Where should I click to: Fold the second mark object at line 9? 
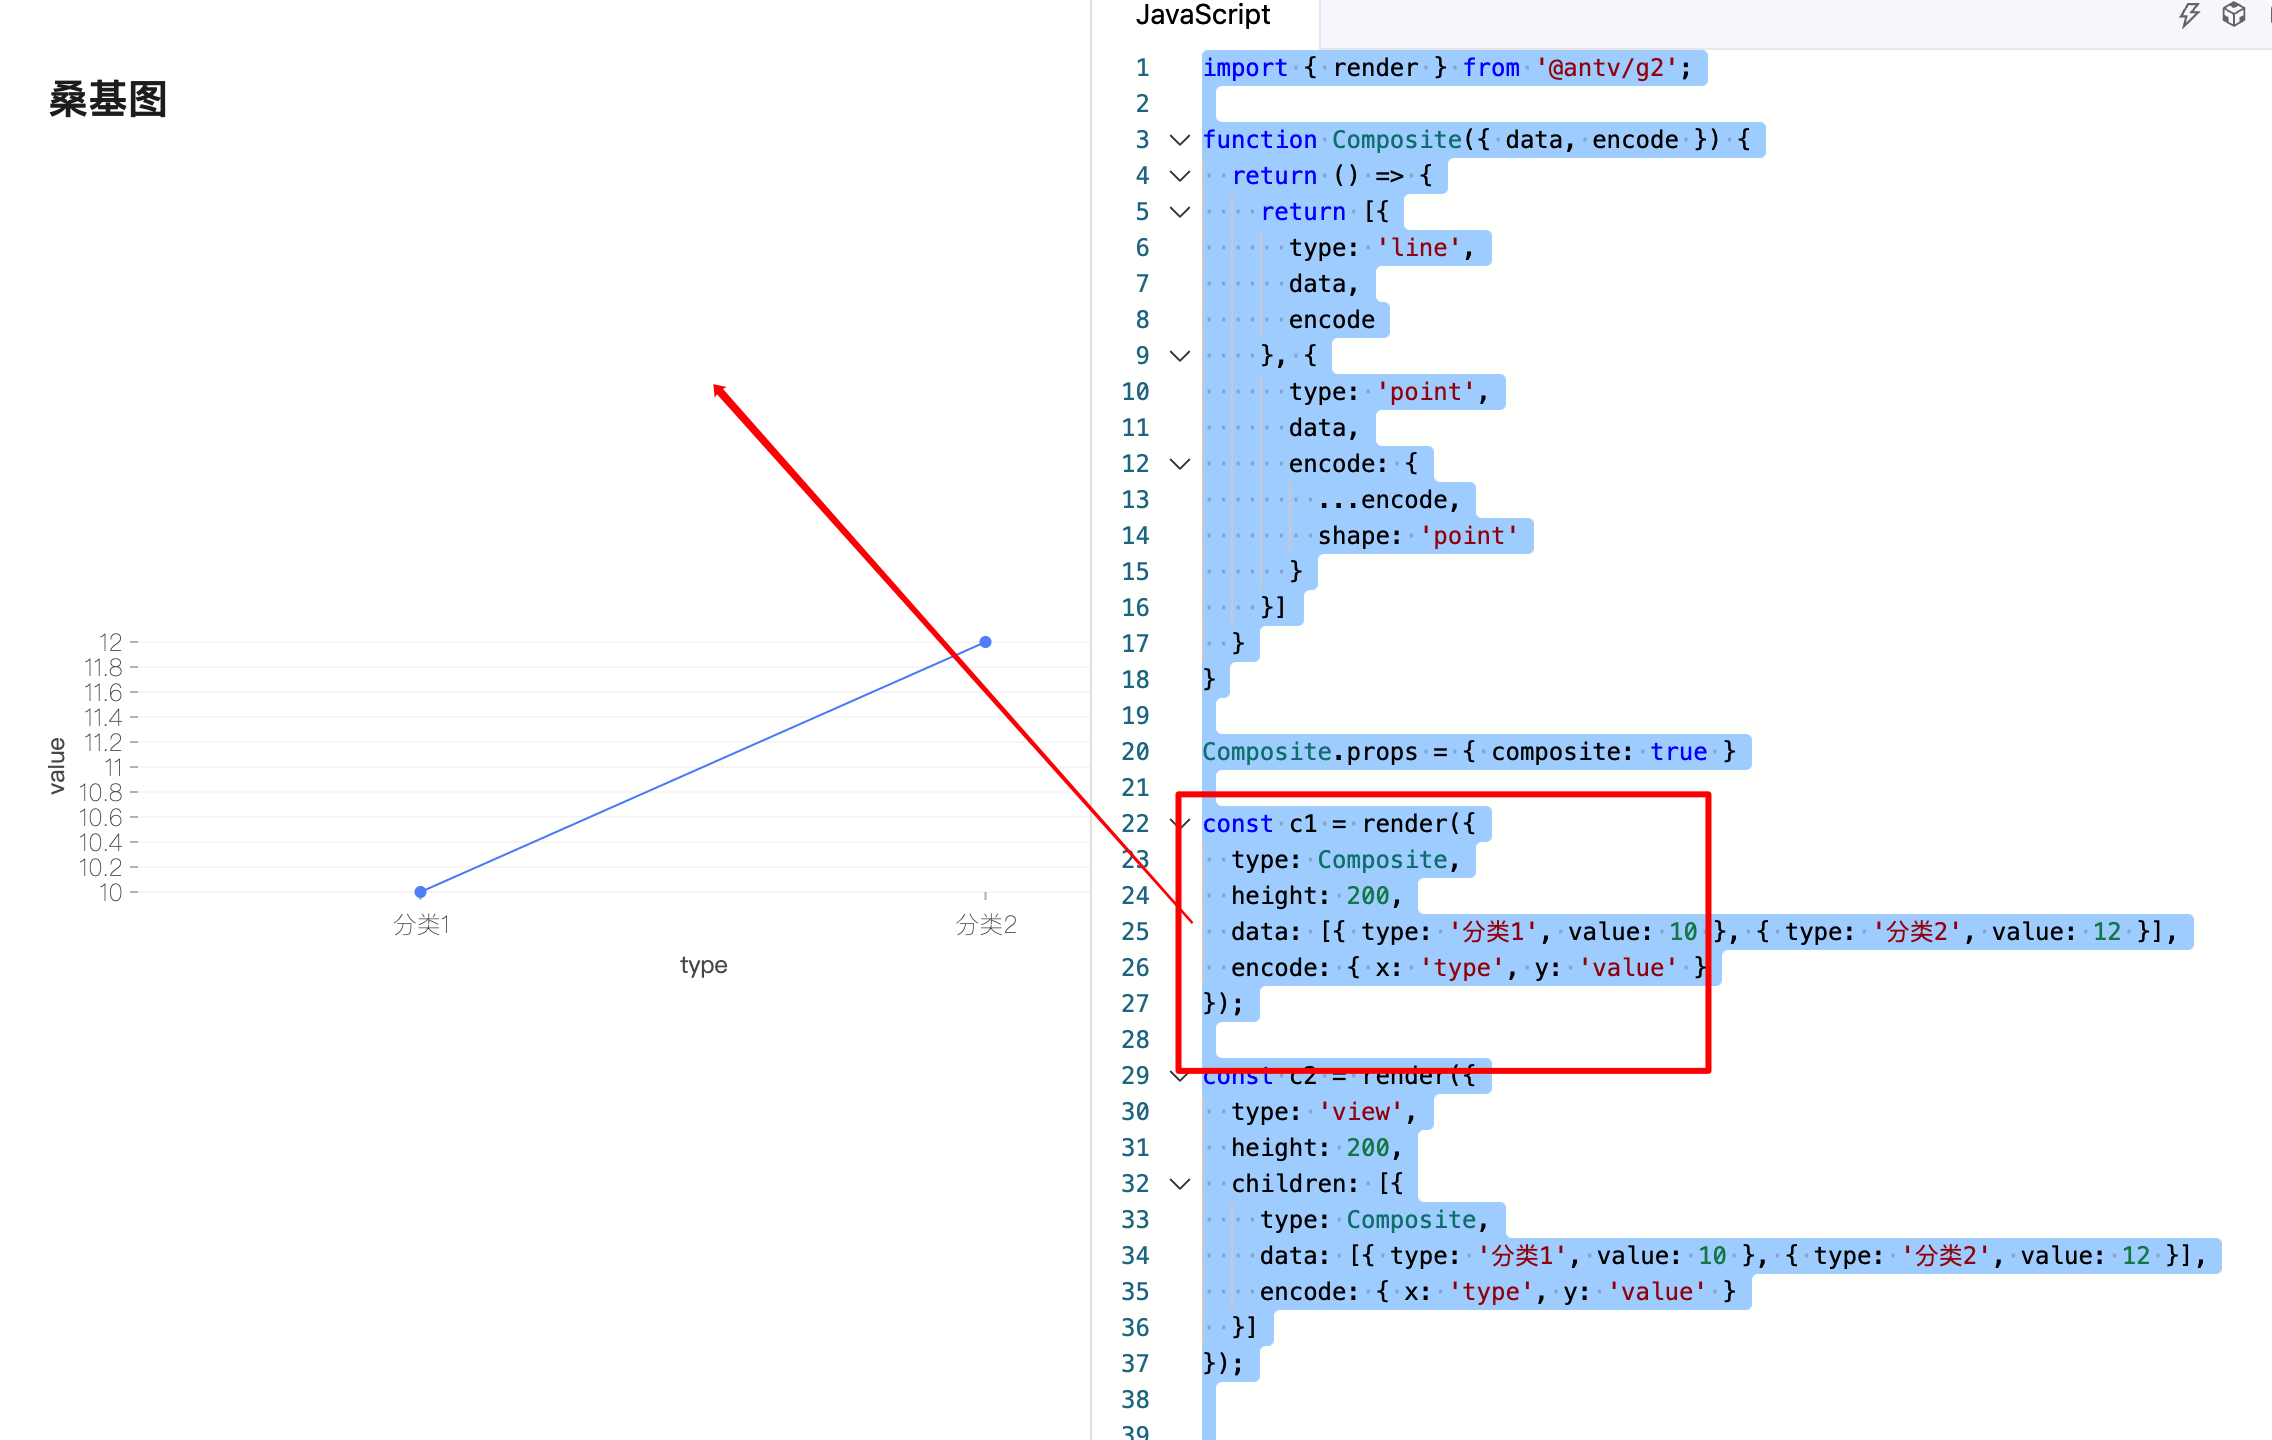1180,356
